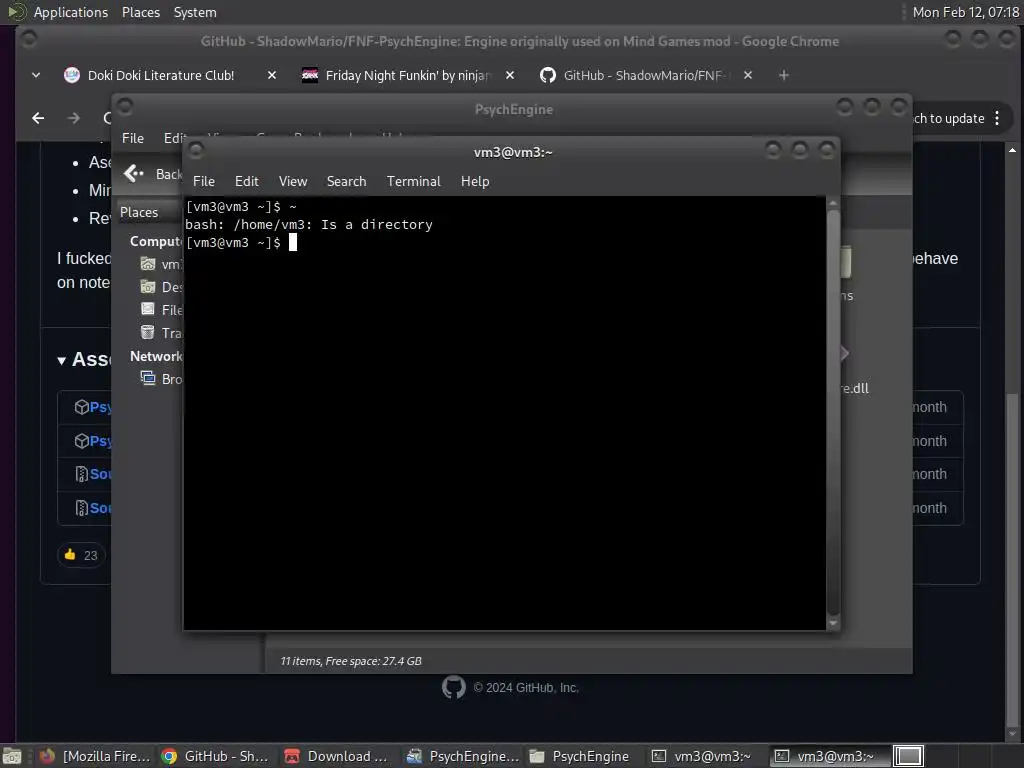This screenshot has height=768, width=1024.
Task: Switch to Mozilla Firefox taskbar window
Action: (x=95, y=756)
